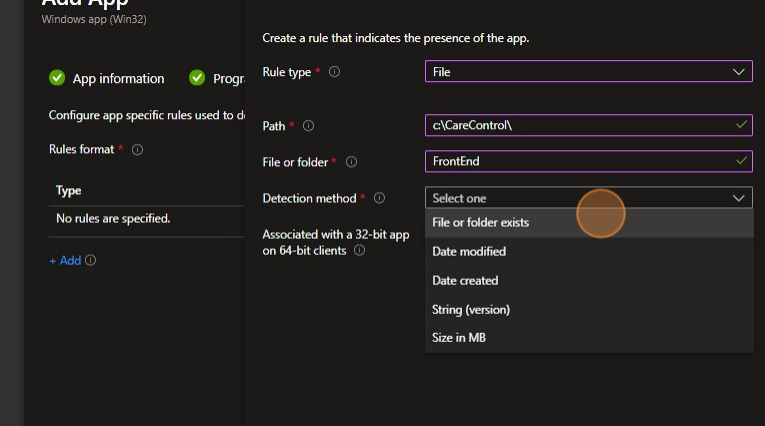The height and width of the screenshot is (426, 765).
Task: Click the Rules format info icon
Action: pos(137,149)
